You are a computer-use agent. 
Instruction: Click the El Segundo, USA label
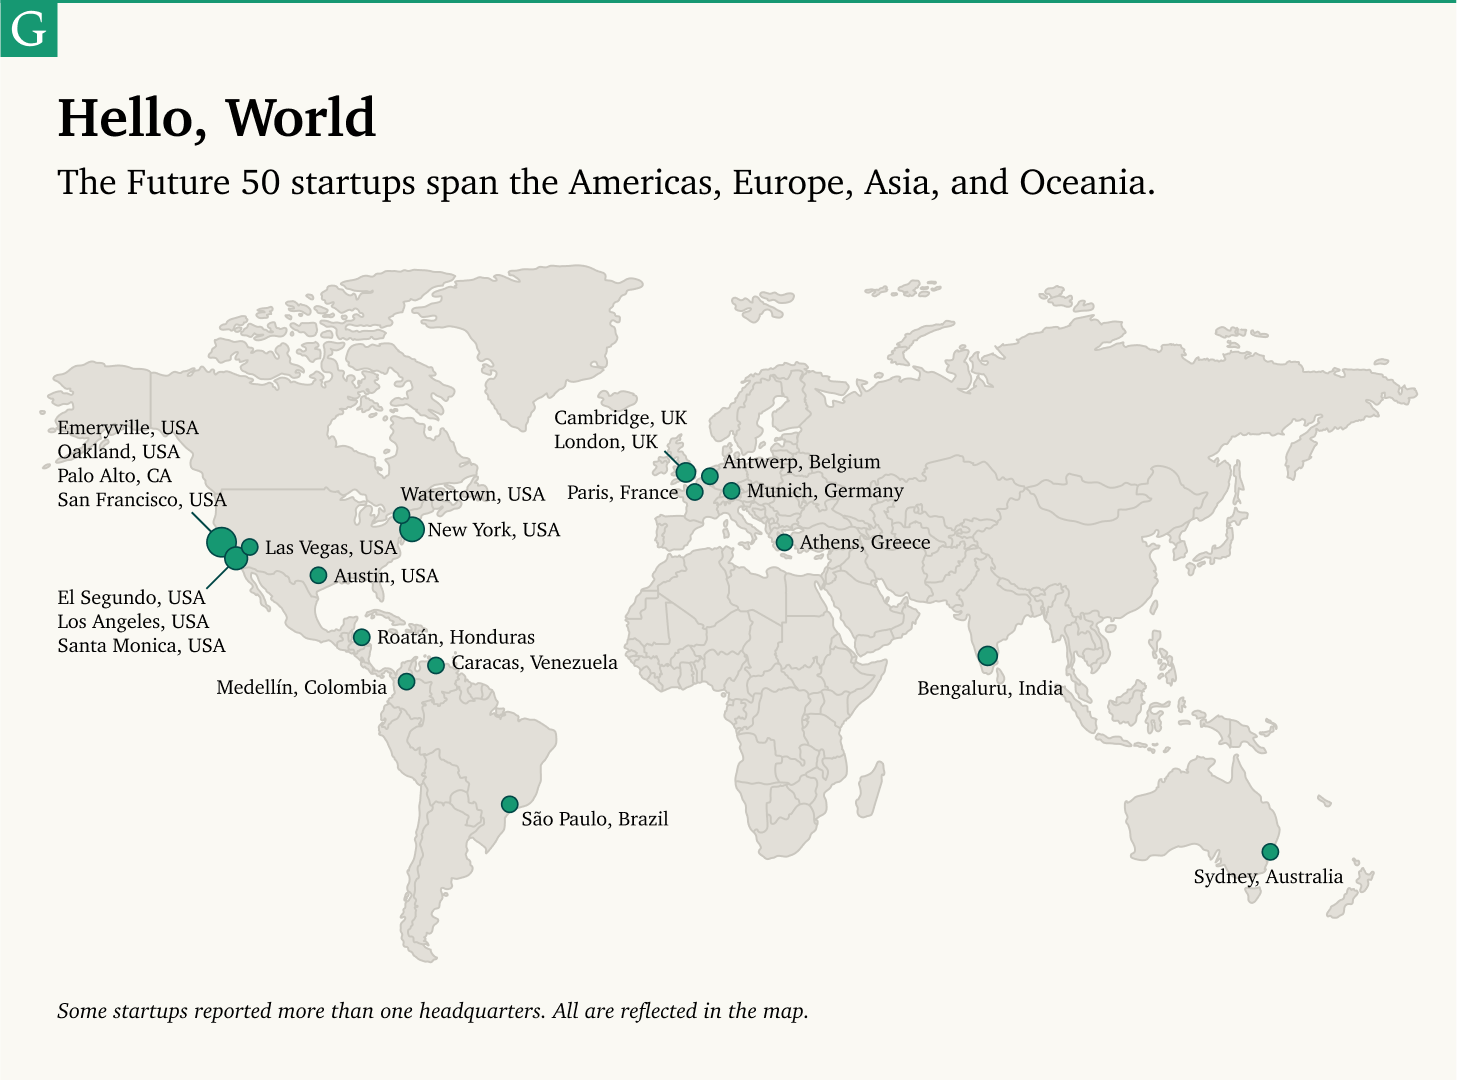(x=131, y=597)
